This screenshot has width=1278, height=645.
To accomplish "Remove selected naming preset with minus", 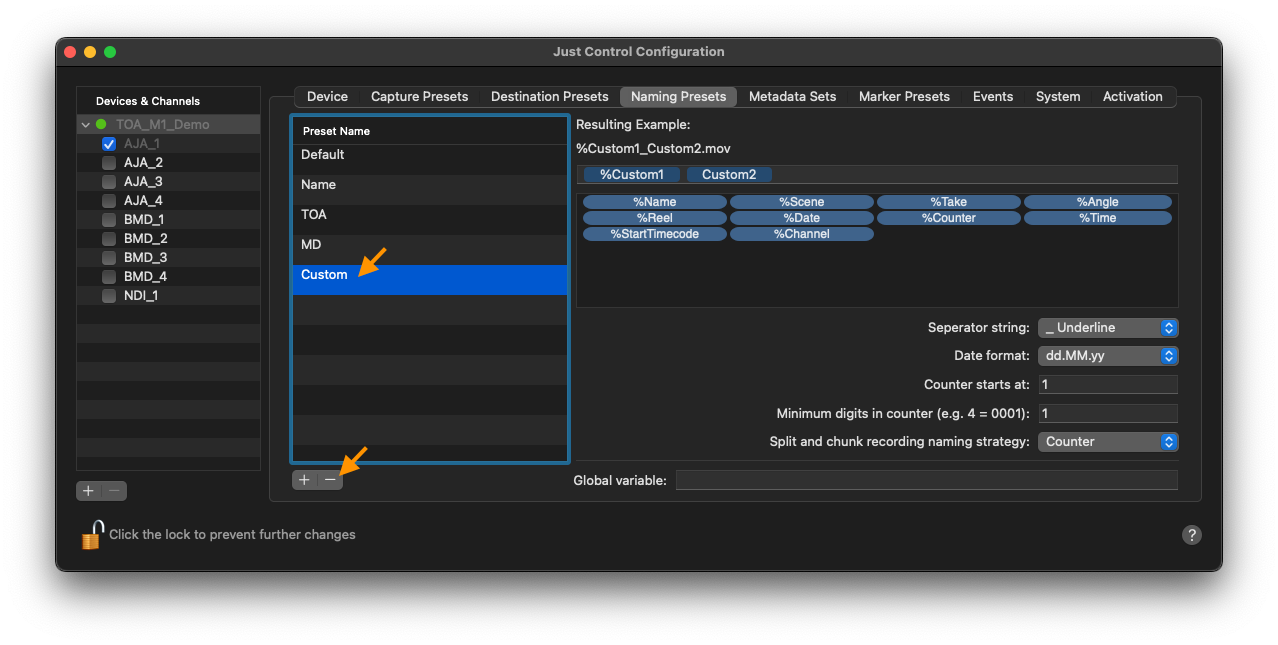I will point(330,480).
